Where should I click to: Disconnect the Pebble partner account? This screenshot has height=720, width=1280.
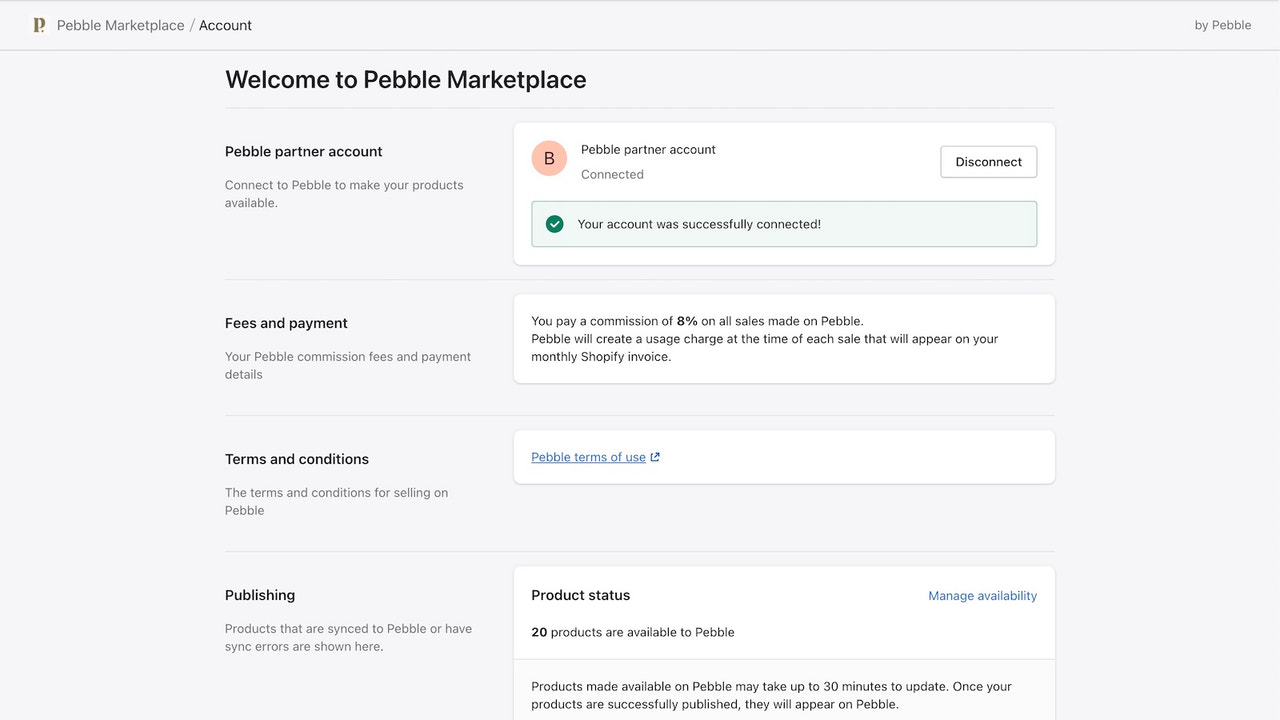pyautogui.click(x=988, y=161)
